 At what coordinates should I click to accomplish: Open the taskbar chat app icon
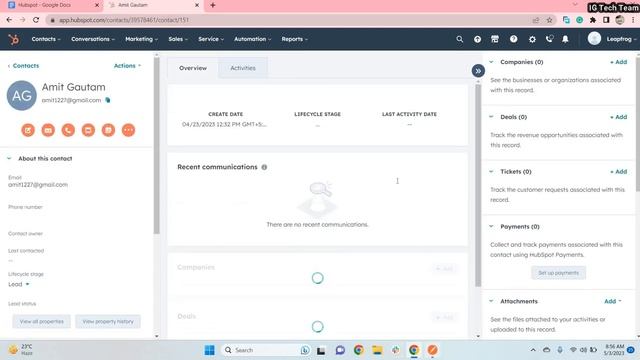click(x=340, y=350)
